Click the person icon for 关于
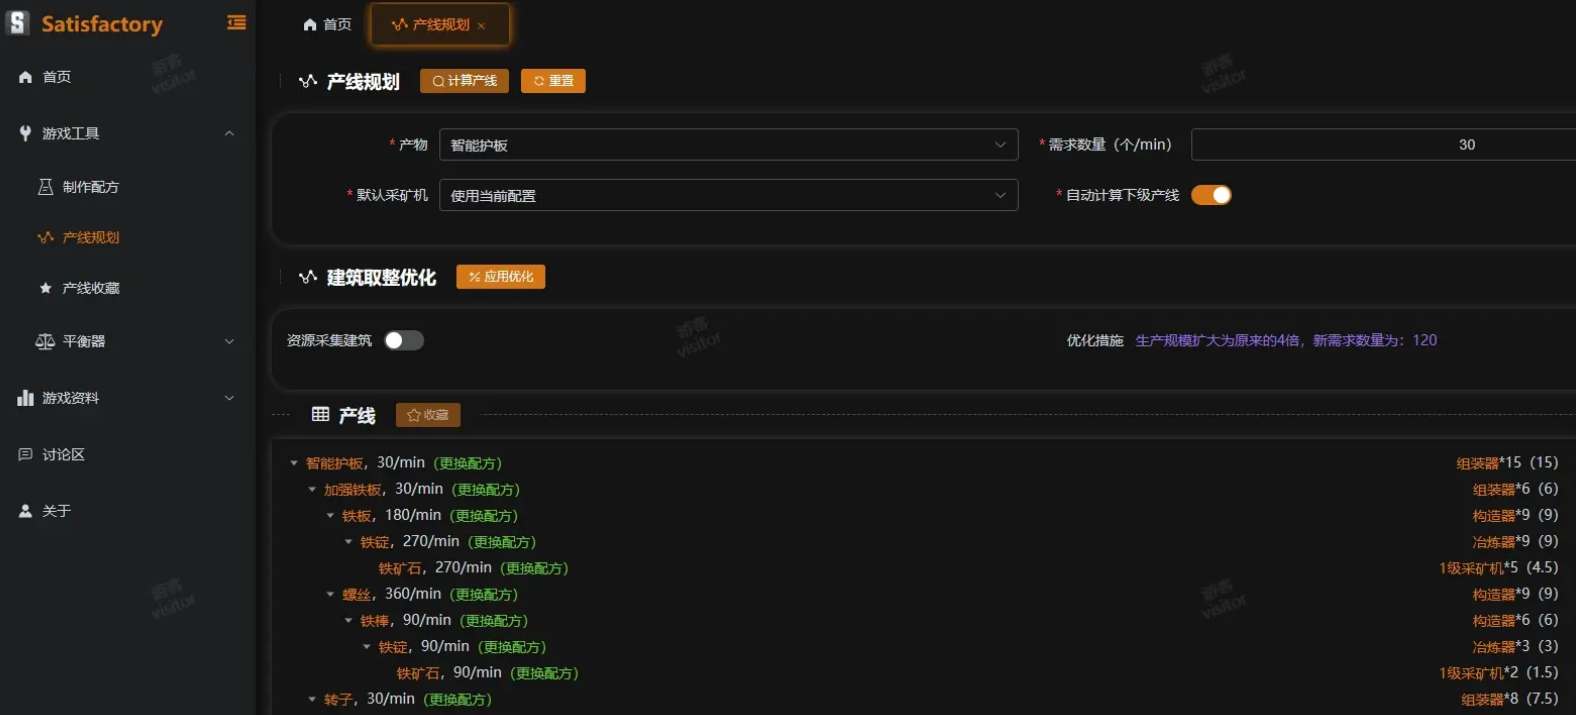This screenshot has width=1576, height=715. coord(25,511)
